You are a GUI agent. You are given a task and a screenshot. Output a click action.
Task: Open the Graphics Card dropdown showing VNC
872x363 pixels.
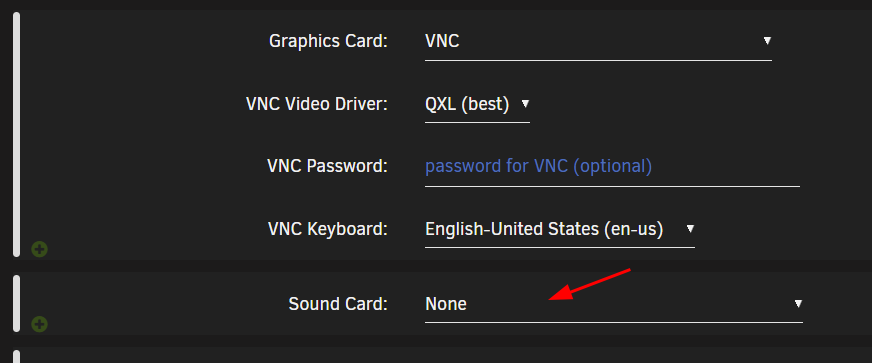(x=598, y=41)
